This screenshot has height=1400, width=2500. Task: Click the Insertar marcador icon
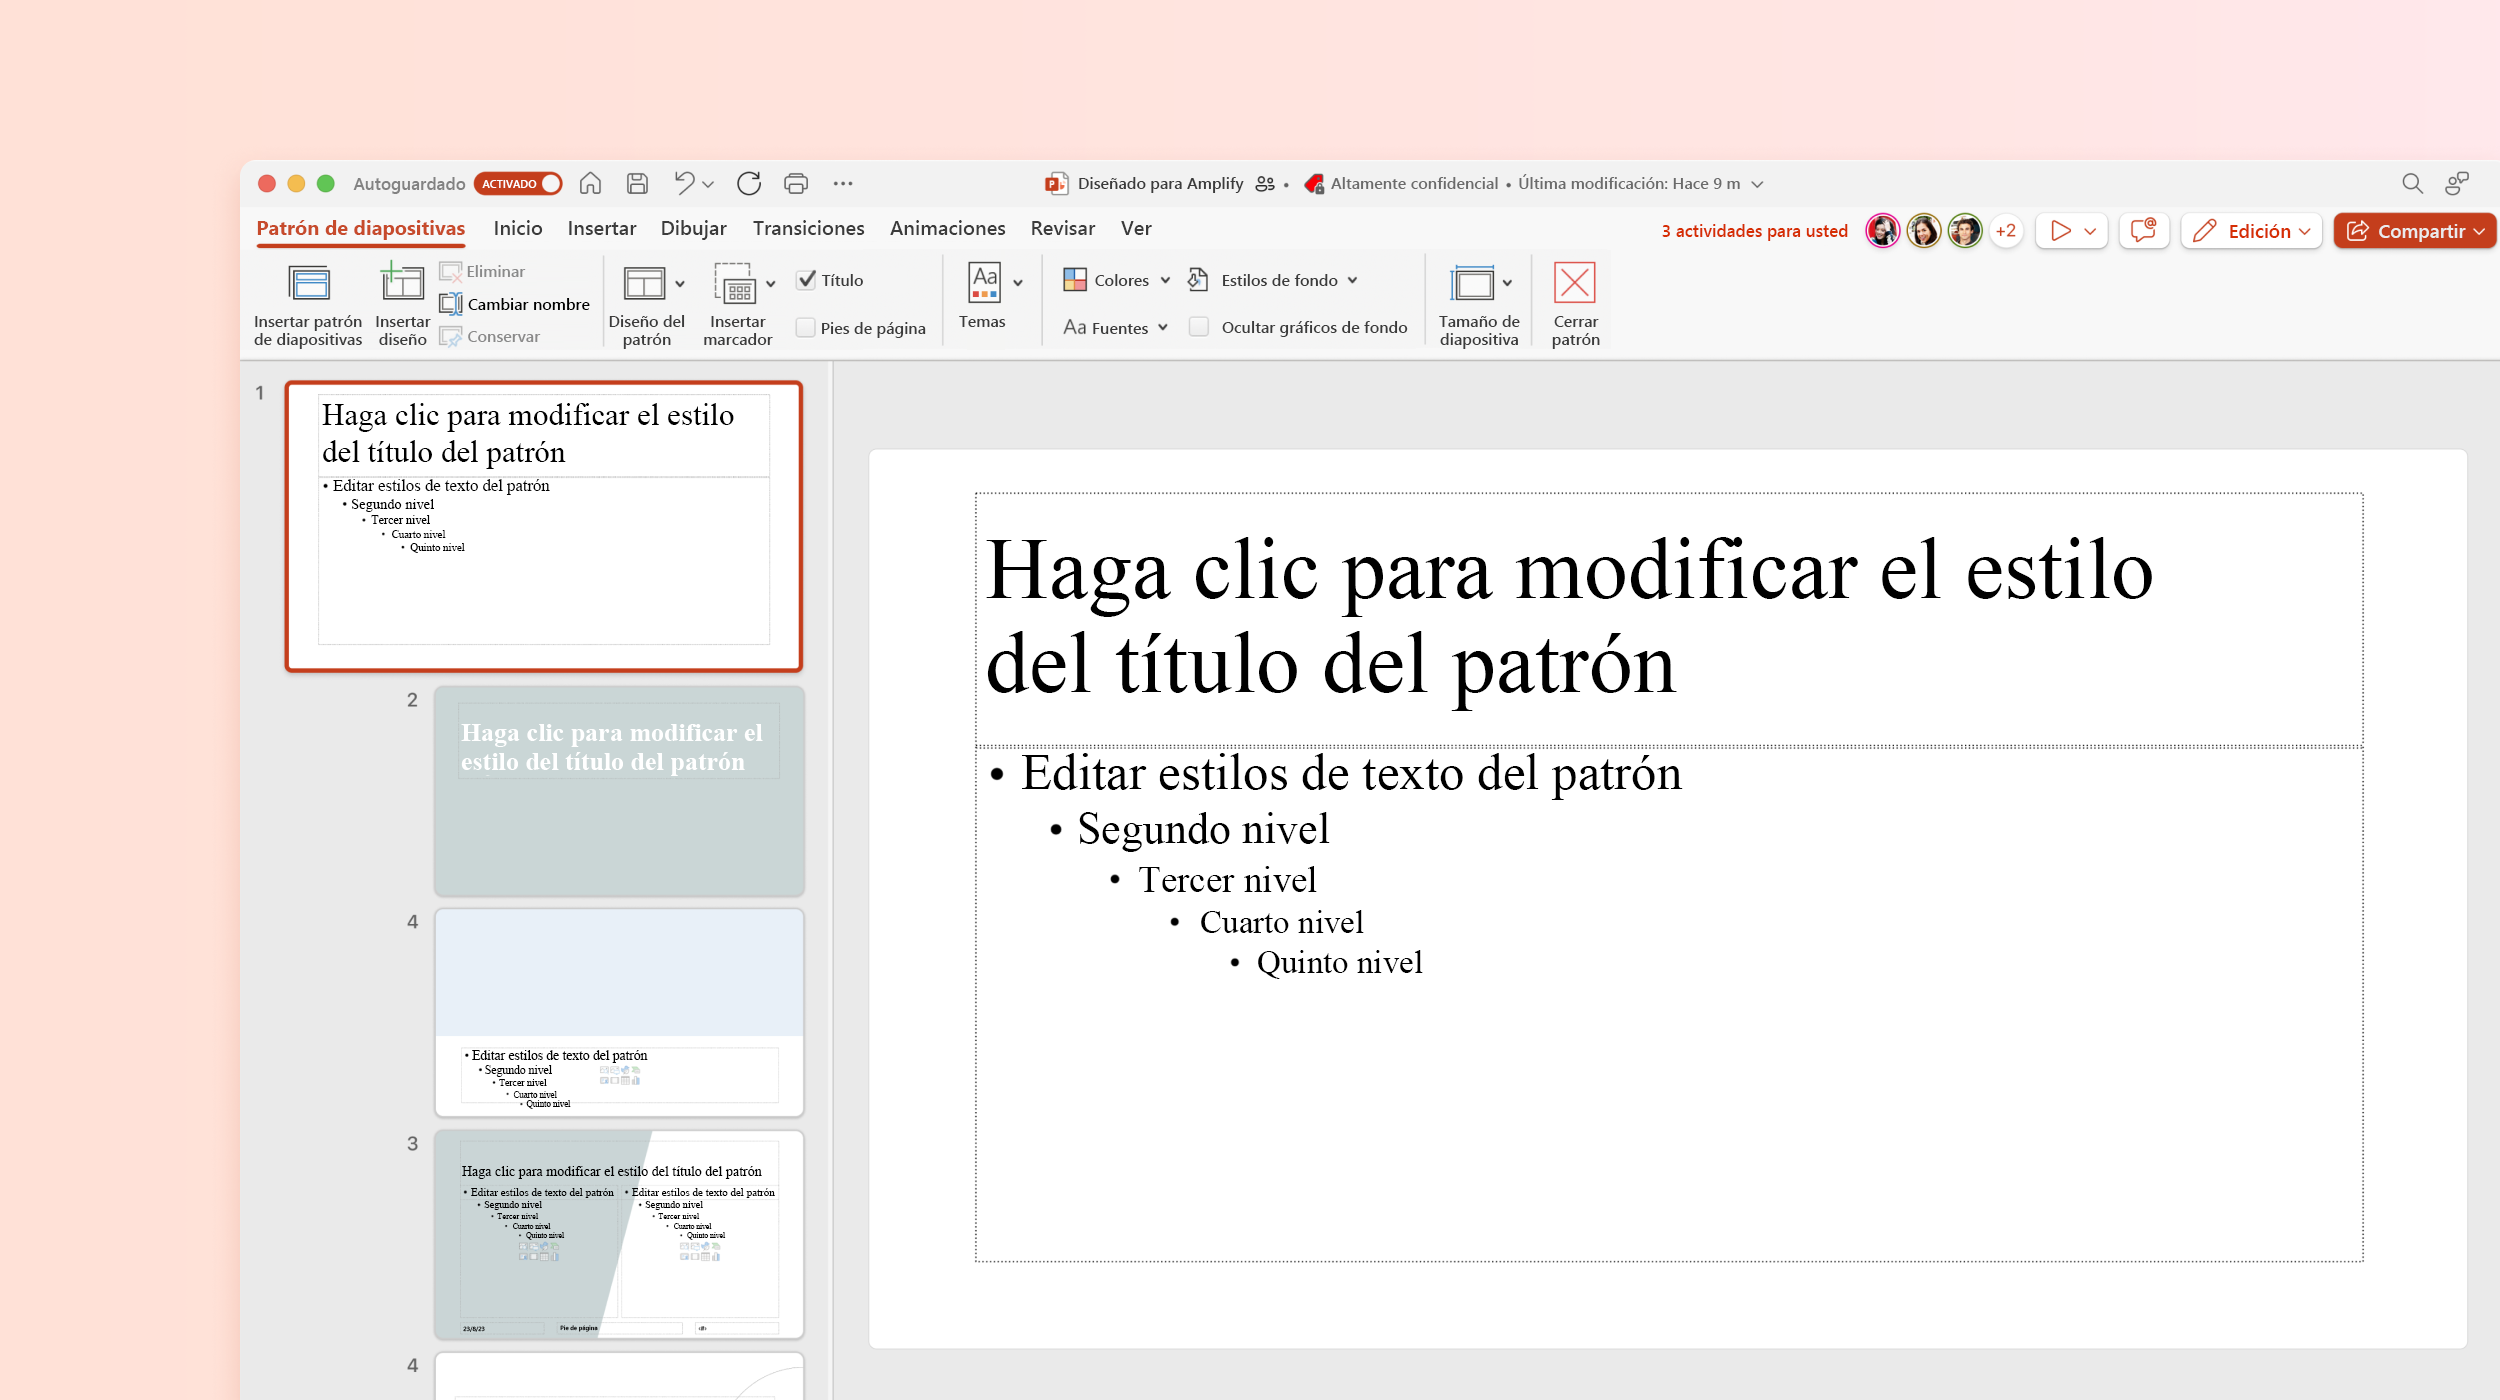click(735, 283)
